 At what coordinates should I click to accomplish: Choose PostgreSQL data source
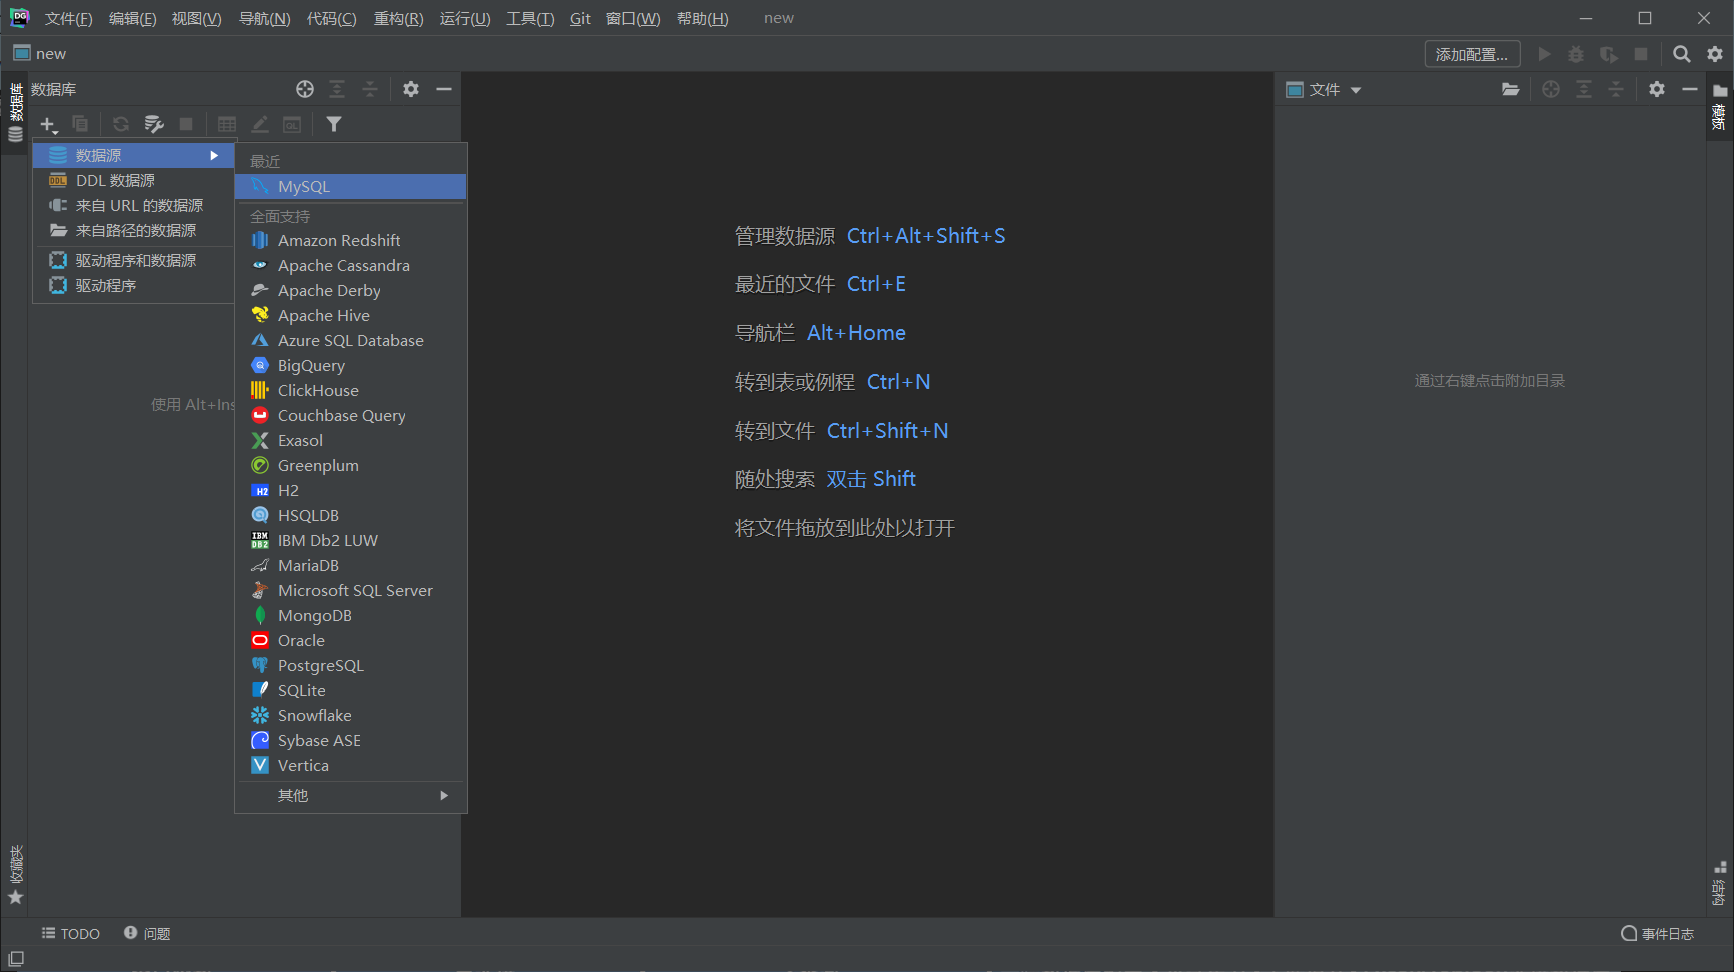(x=351, y=665)
